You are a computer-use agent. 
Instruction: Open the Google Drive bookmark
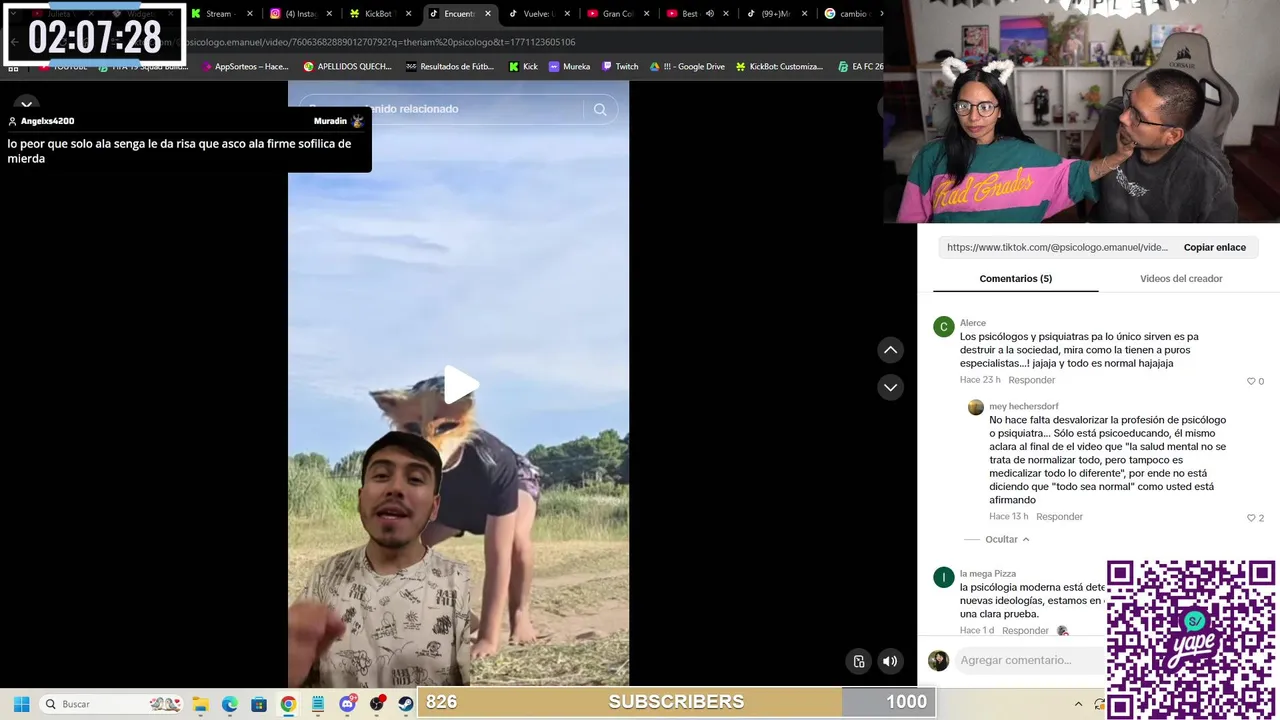[687, 67]
